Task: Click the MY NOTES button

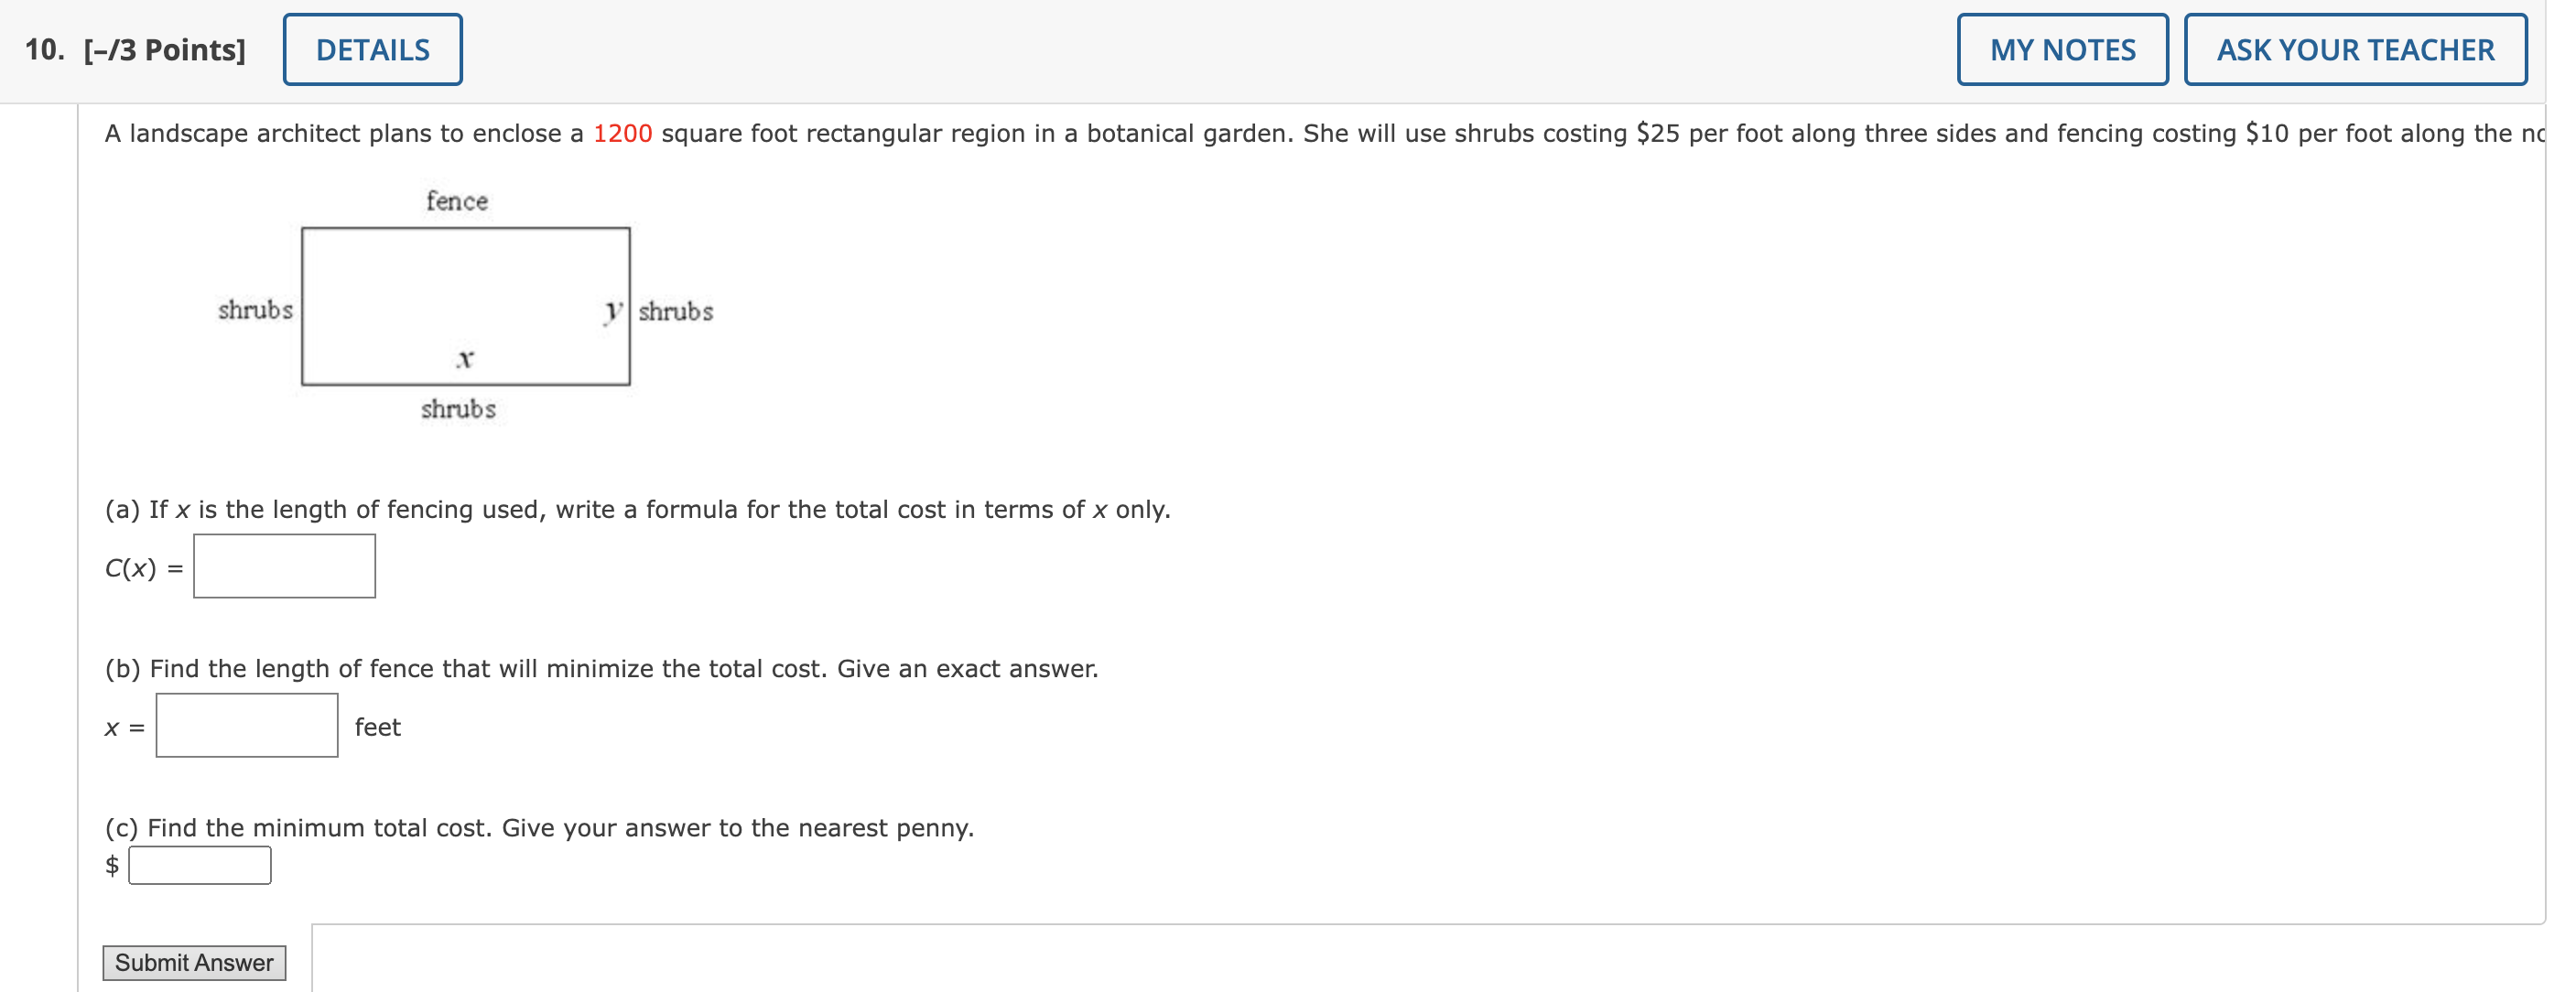Action: (x=2061, y=50)
